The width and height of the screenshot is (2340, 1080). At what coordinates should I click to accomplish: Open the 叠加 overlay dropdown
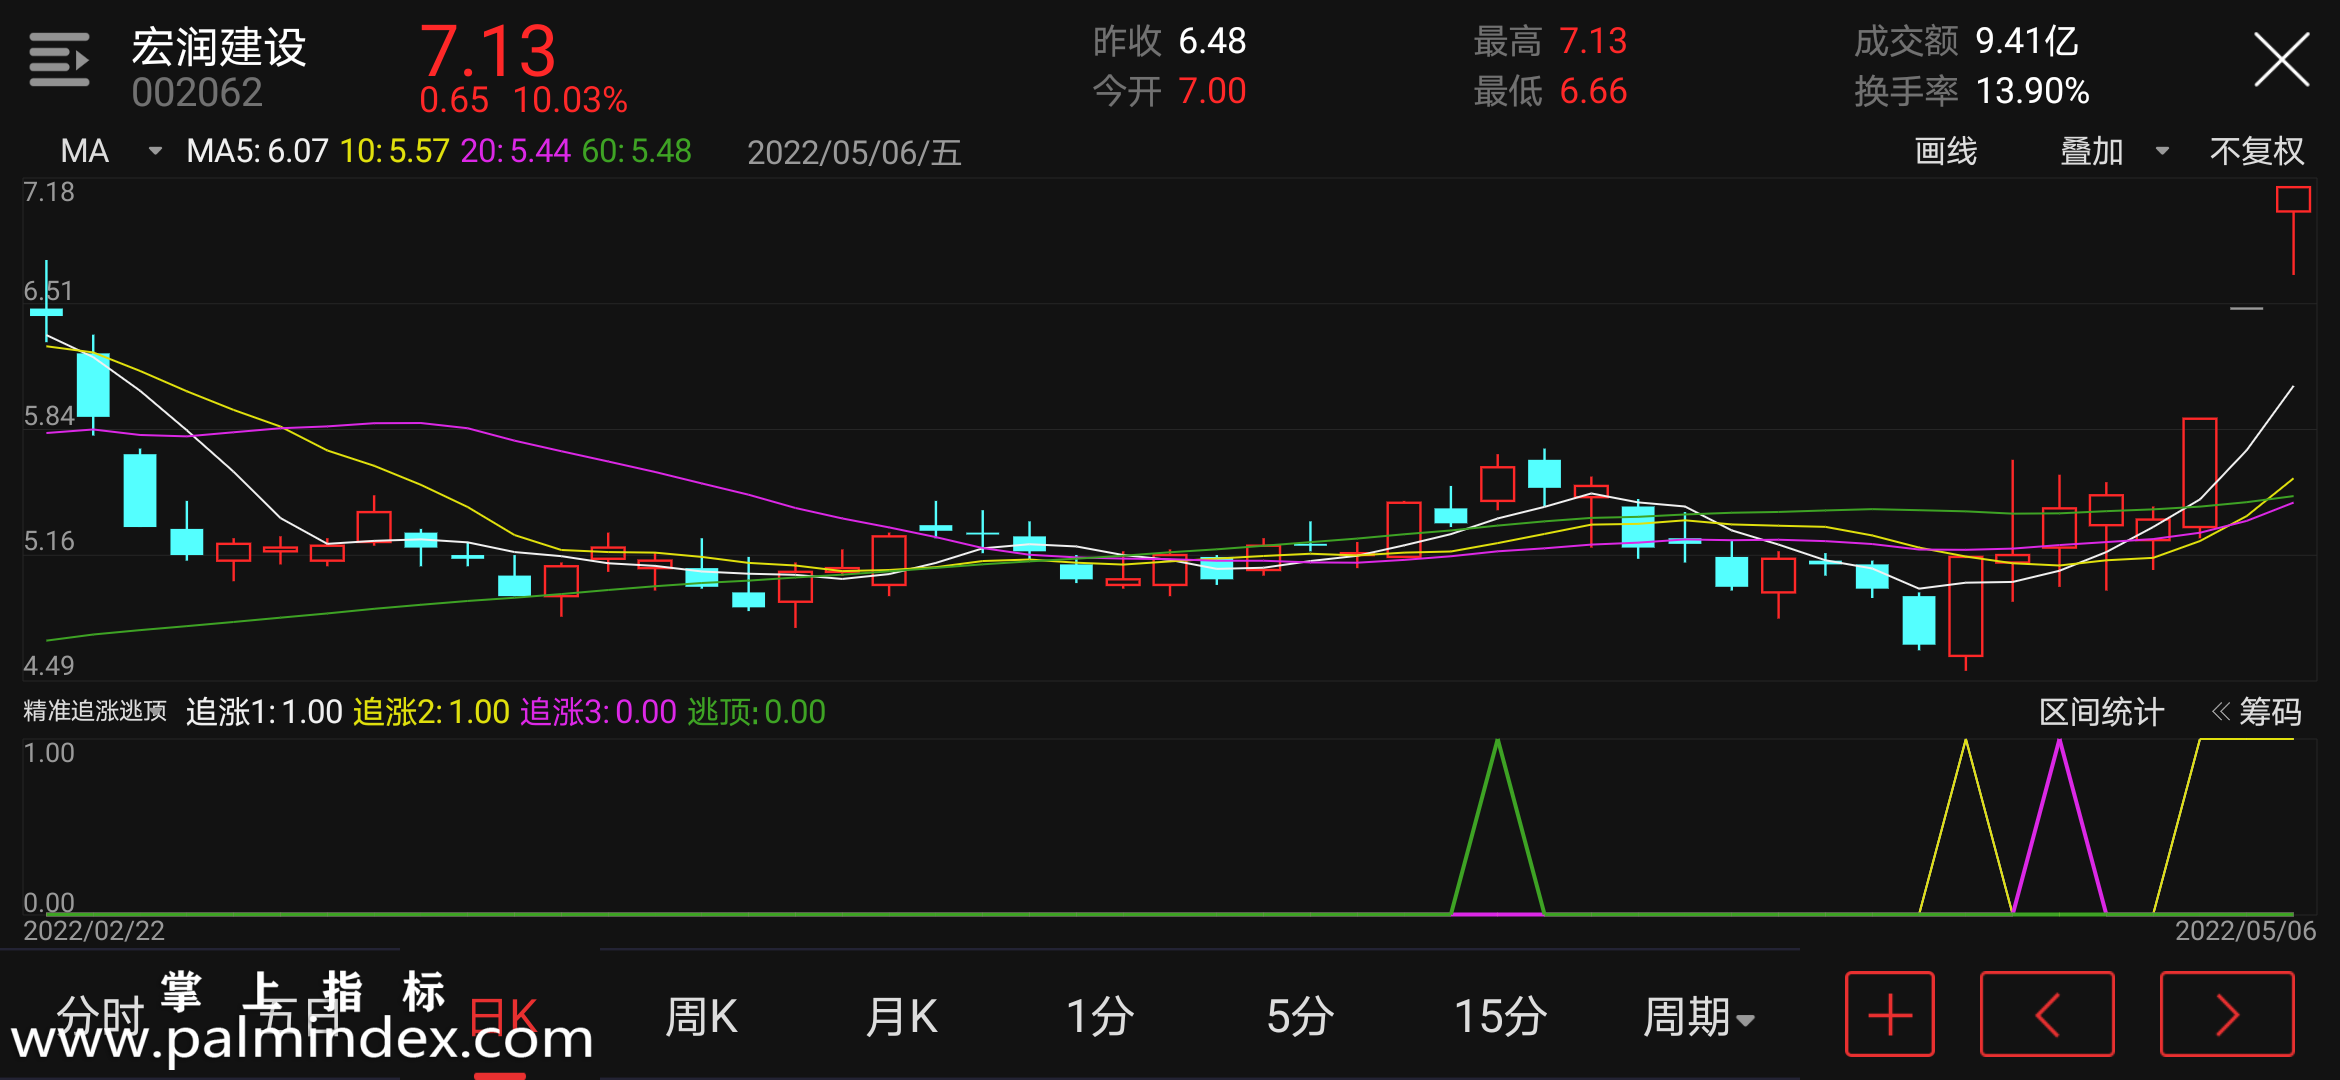click(2114, 151)
